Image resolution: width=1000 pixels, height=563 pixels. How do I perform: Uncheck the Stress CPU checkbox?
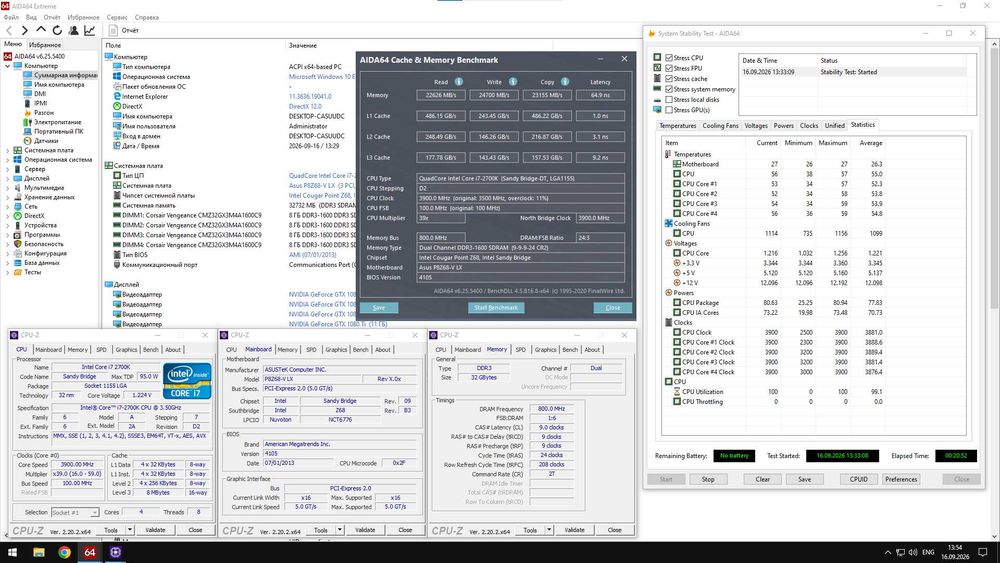click(669, 57)
